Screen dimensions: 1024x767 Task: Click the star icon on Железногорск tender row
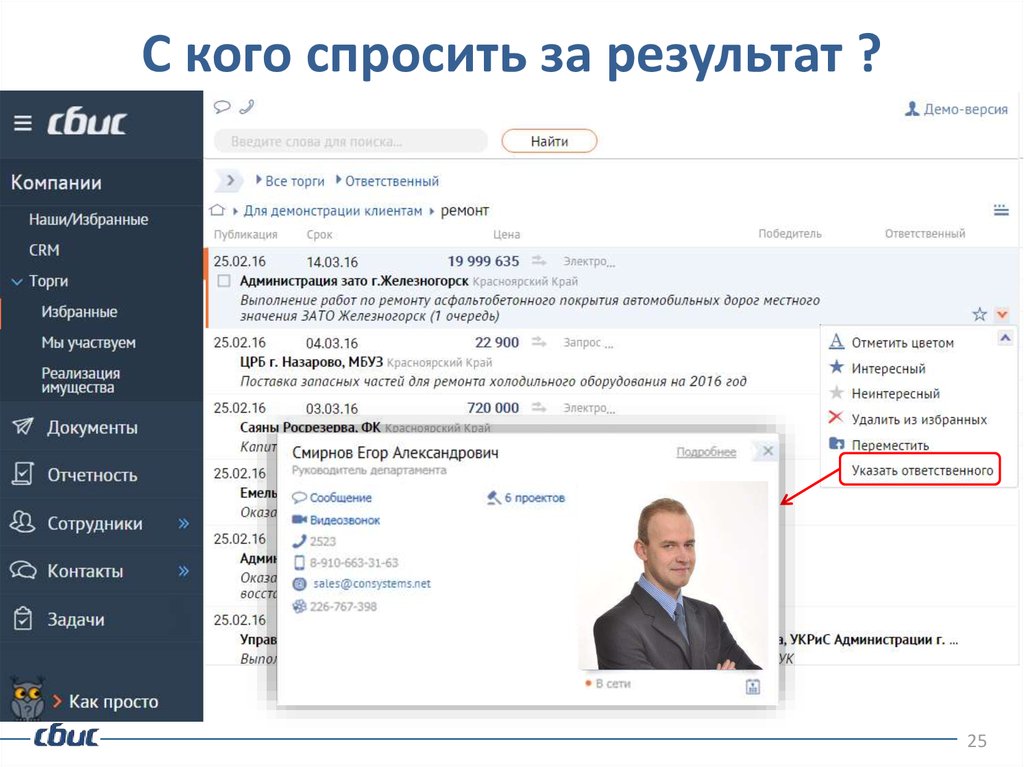click(x=979, y=314)
